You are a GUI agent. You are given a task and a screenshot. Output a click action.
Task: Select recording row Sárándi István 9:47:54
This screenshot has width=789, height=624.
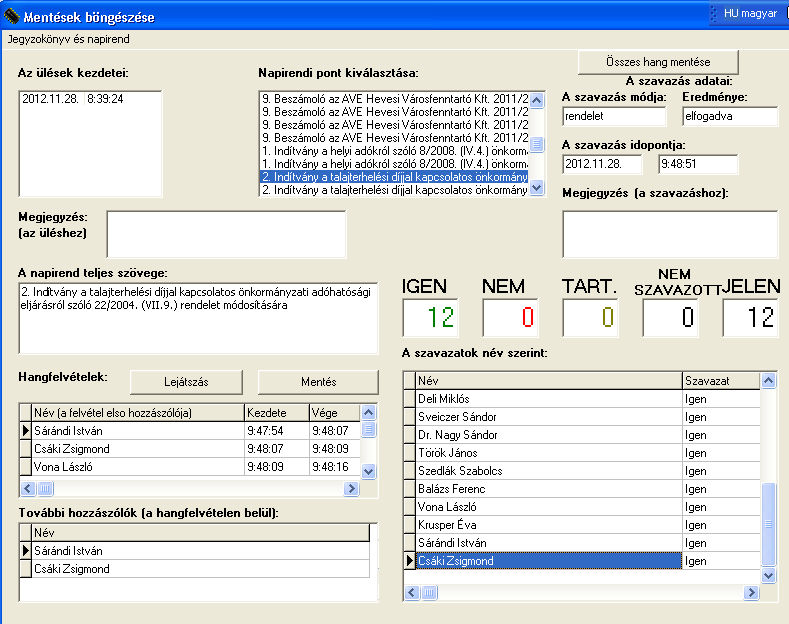(190, 431)
